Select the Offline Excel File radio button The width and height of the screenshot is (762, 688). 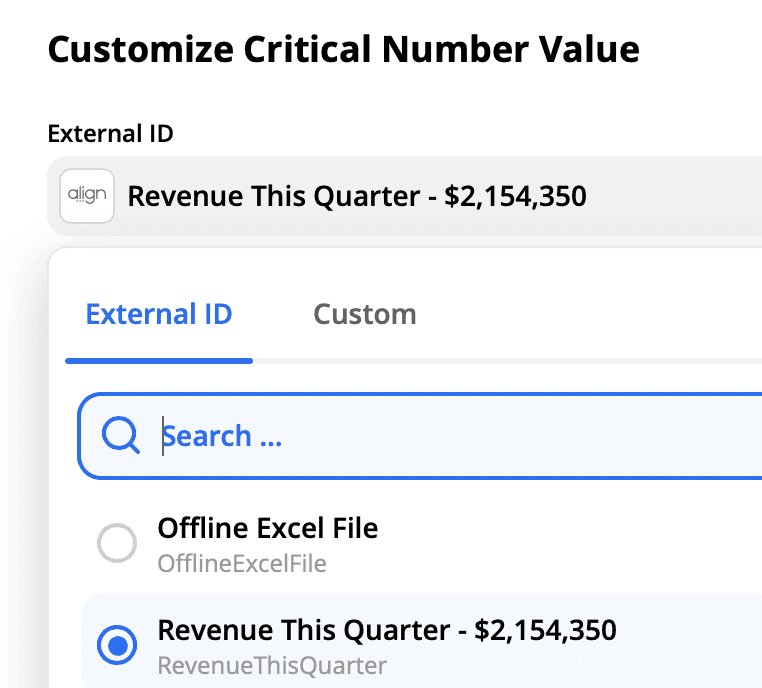[x=117, y=543]
